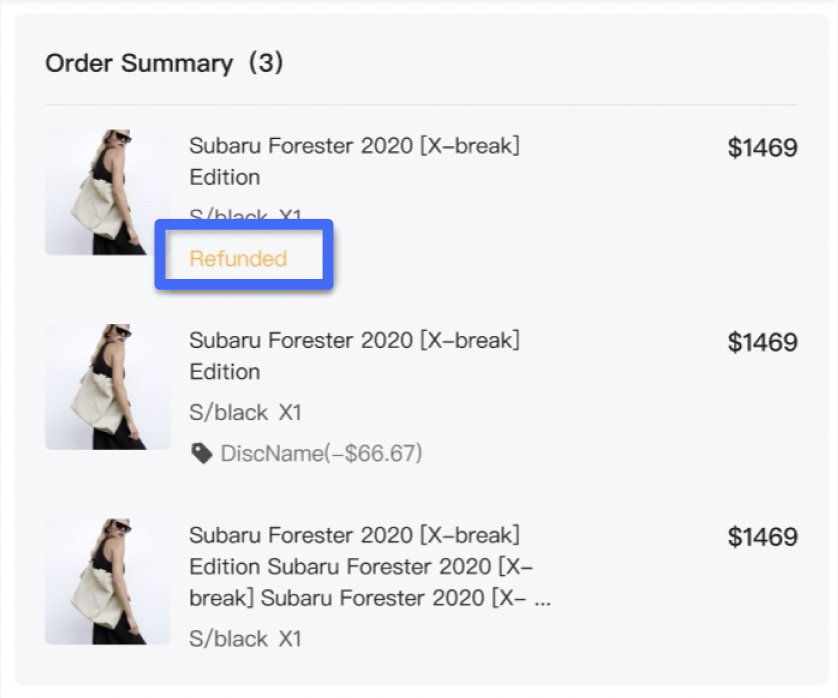This screenshot has height=698, width=838.
Task: Open the third product's thumbnail image
Action: click(x=107, y=581)
